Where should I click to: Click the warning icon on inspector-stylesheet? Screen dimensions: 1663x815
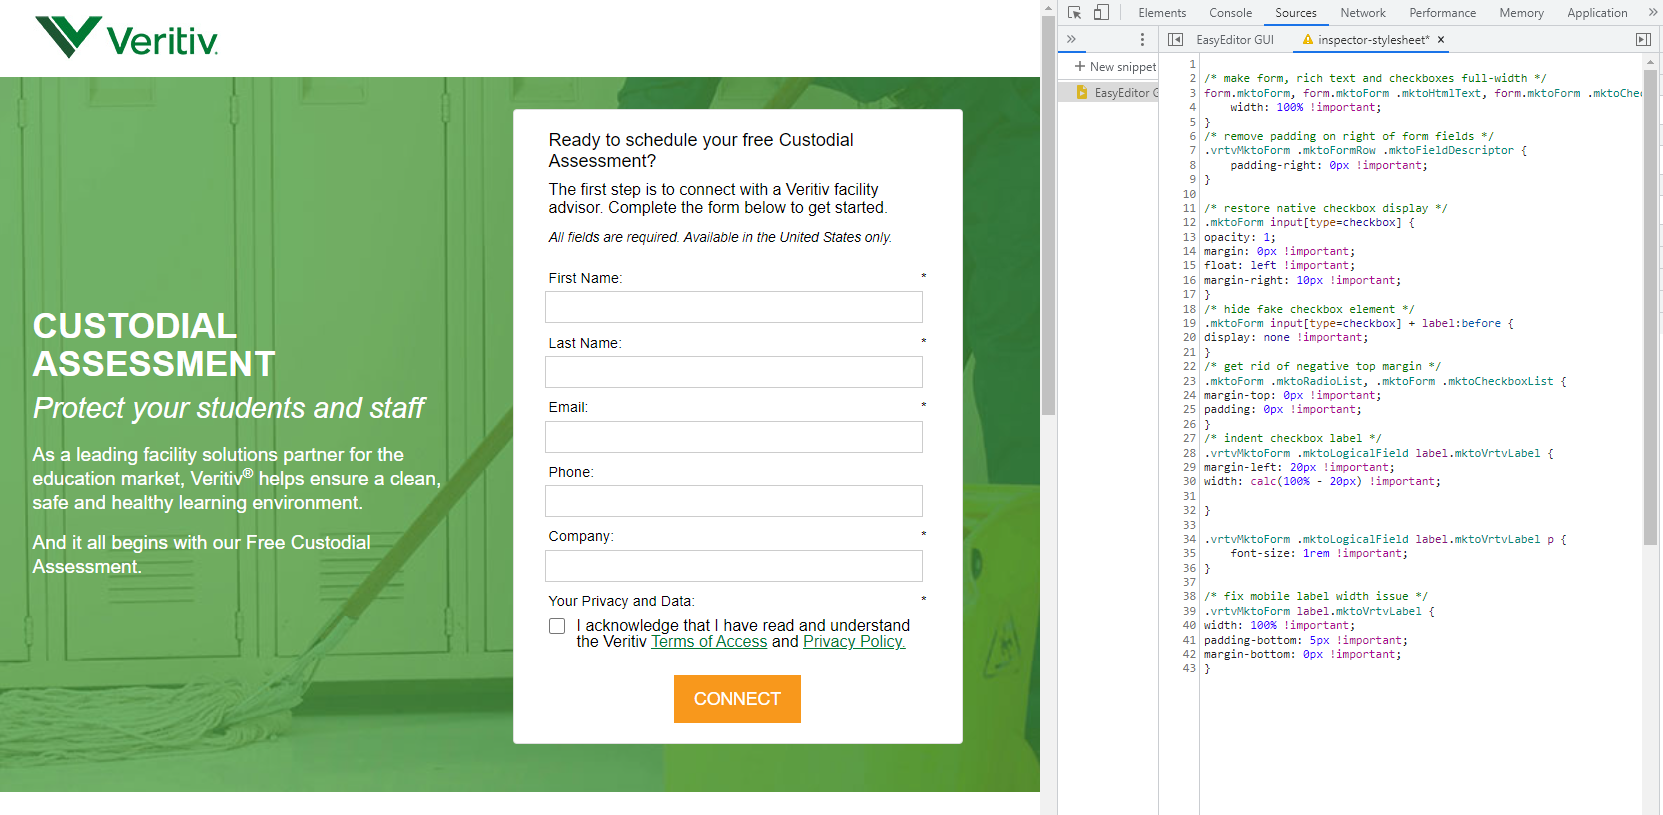1307,40
